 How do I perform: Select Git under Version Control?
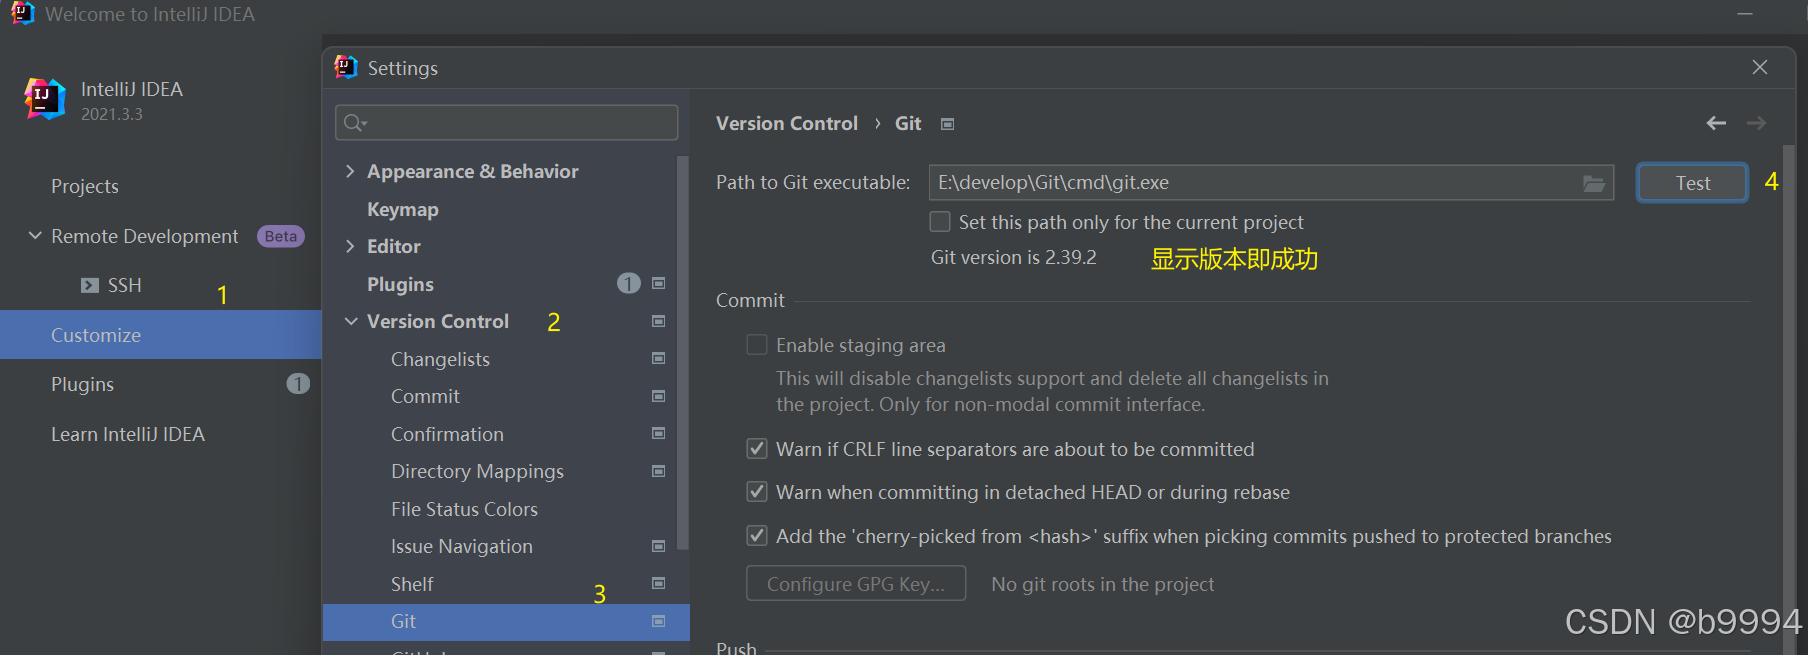[x=506, y=621]
